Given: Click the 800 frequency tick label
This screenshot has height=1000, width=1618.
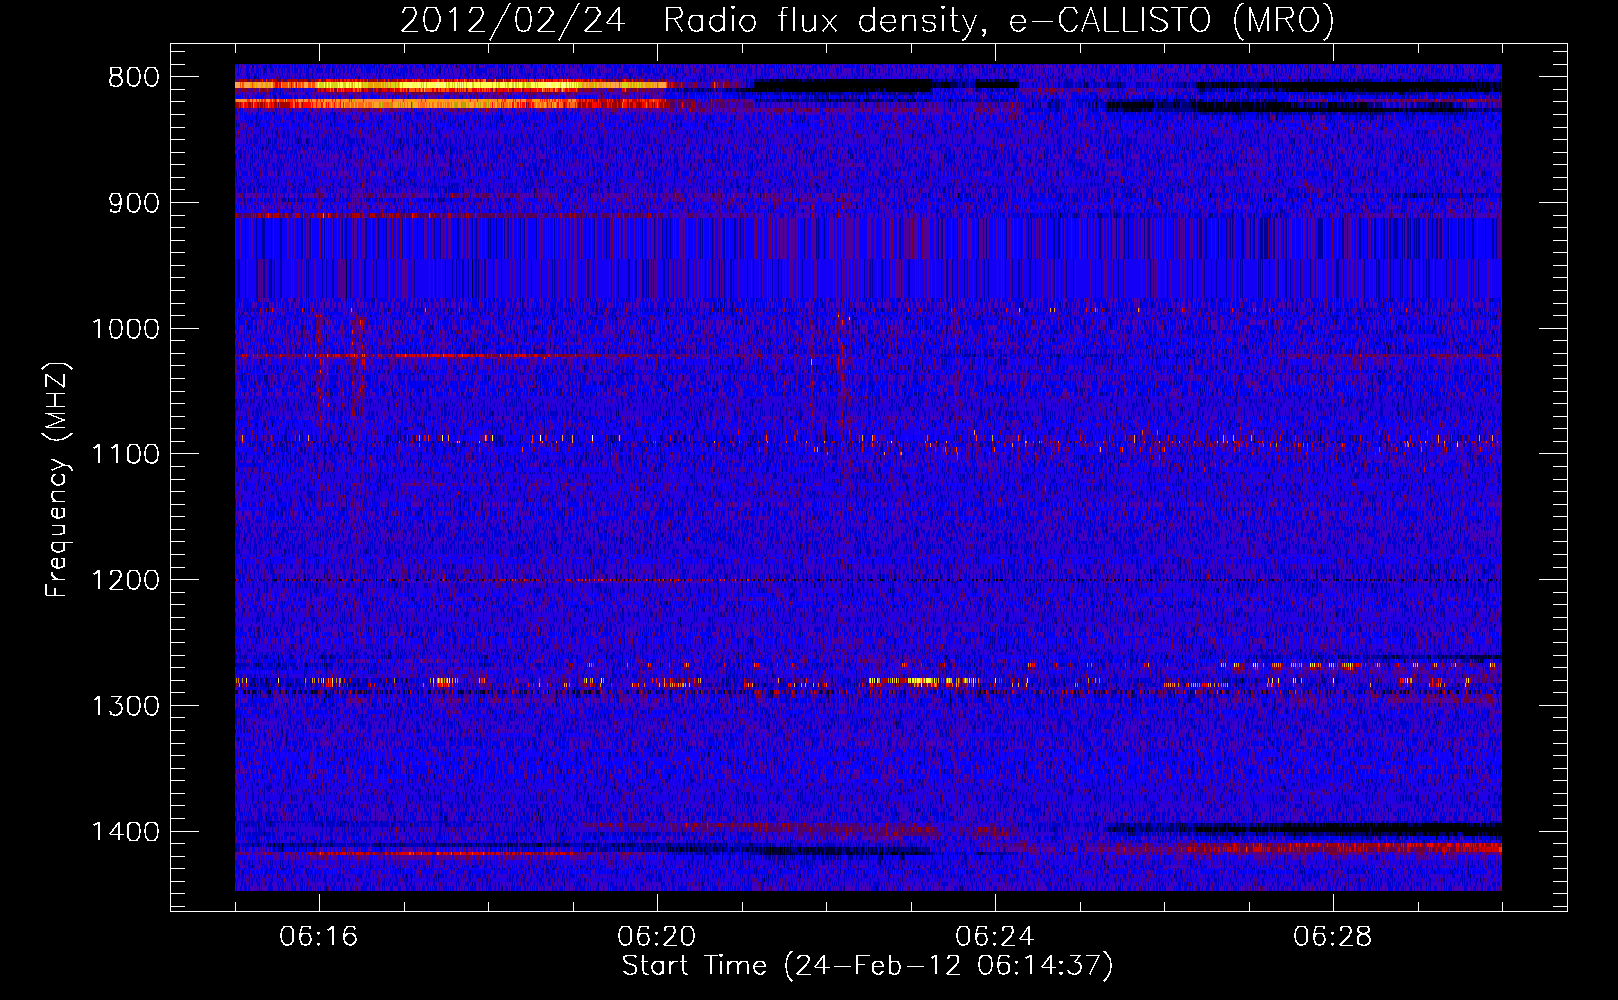Looking at the screenshot, I should 133,78.
